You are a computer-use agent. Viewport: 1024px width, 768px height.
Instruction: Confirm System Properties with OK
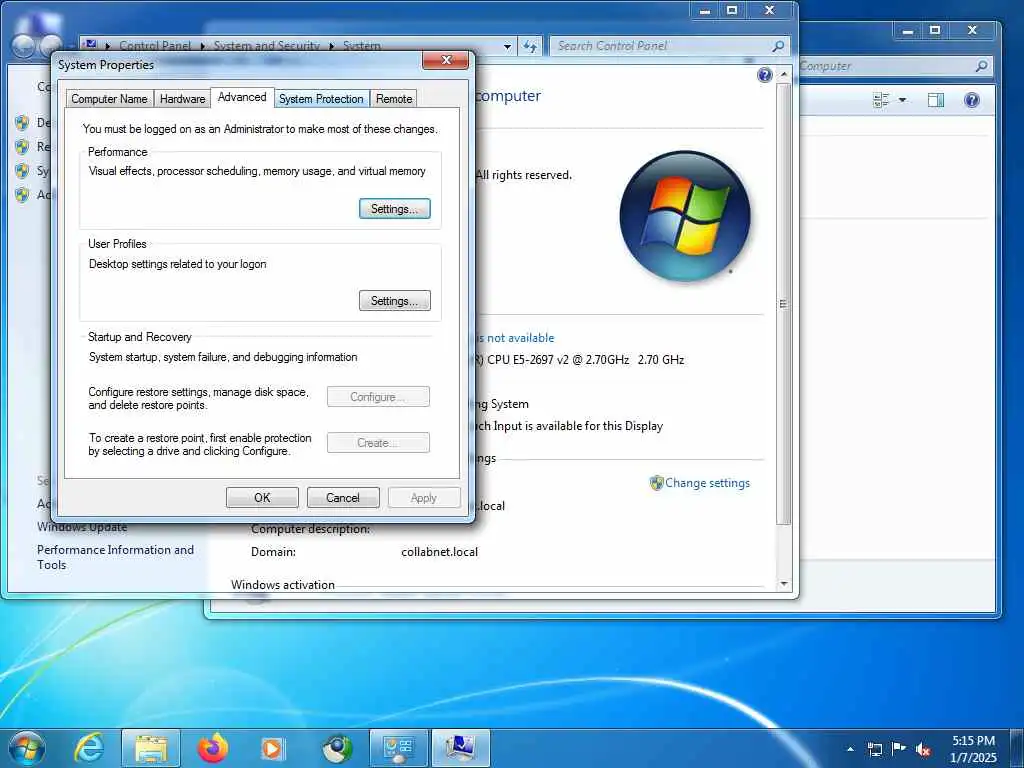[262, 498]
